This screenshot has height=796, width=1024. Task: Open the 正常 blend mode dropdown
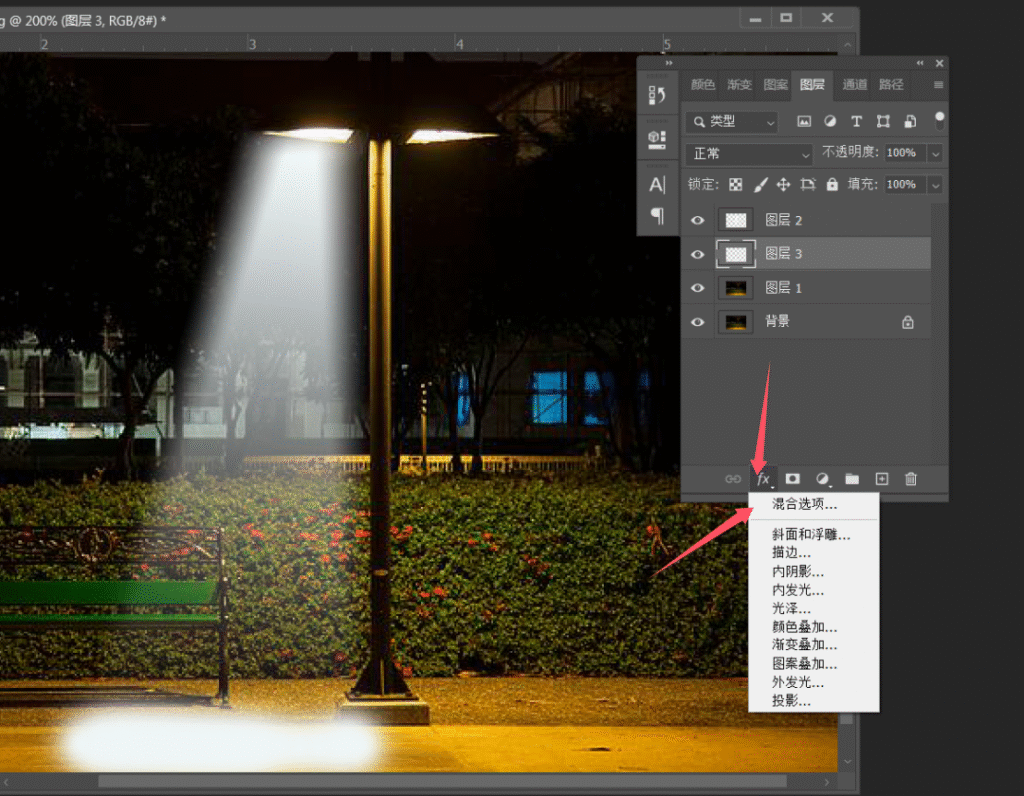point(749,154)
